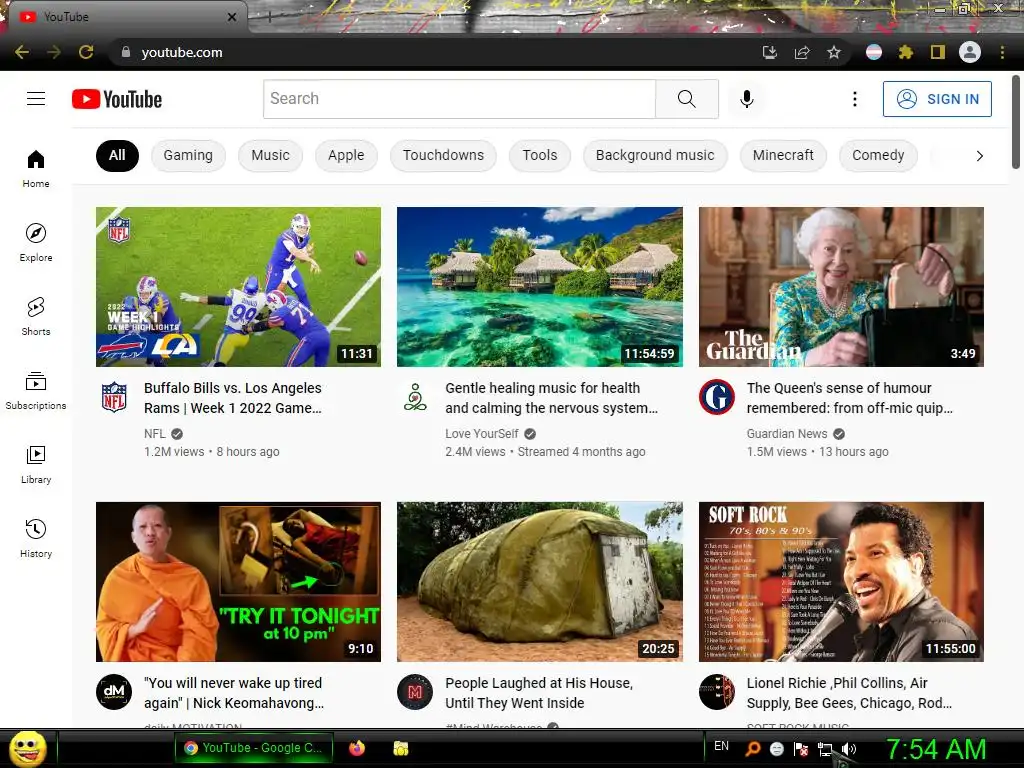
Task: Select the Comedy filter chip
Action: (878, 155)
